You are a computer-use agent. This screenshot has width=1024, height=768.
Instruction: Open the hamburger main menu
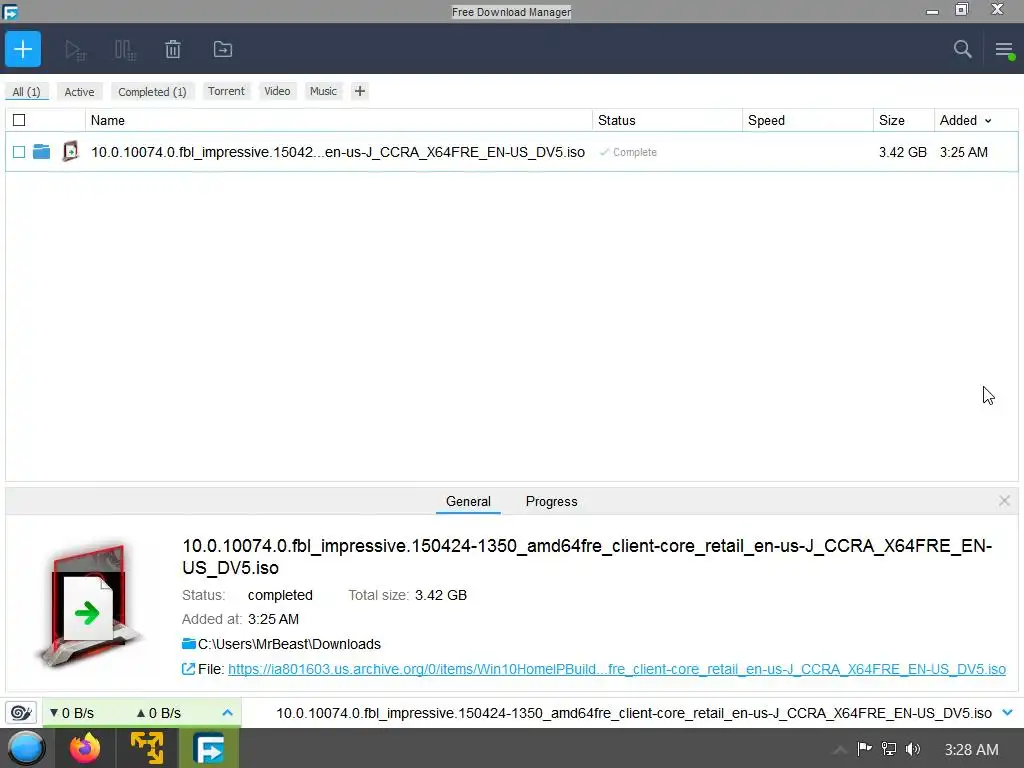pyautogui.click(x=1004, y=50)
